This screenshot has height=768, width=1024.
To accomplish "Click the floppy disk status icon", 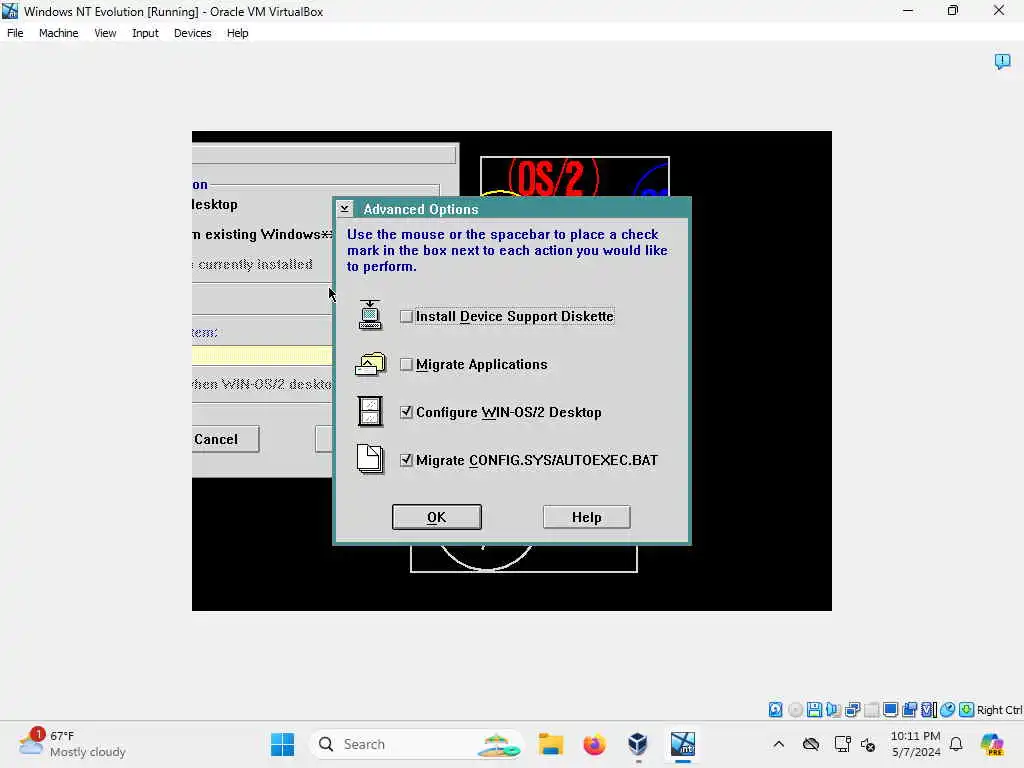I will point(814,710).
